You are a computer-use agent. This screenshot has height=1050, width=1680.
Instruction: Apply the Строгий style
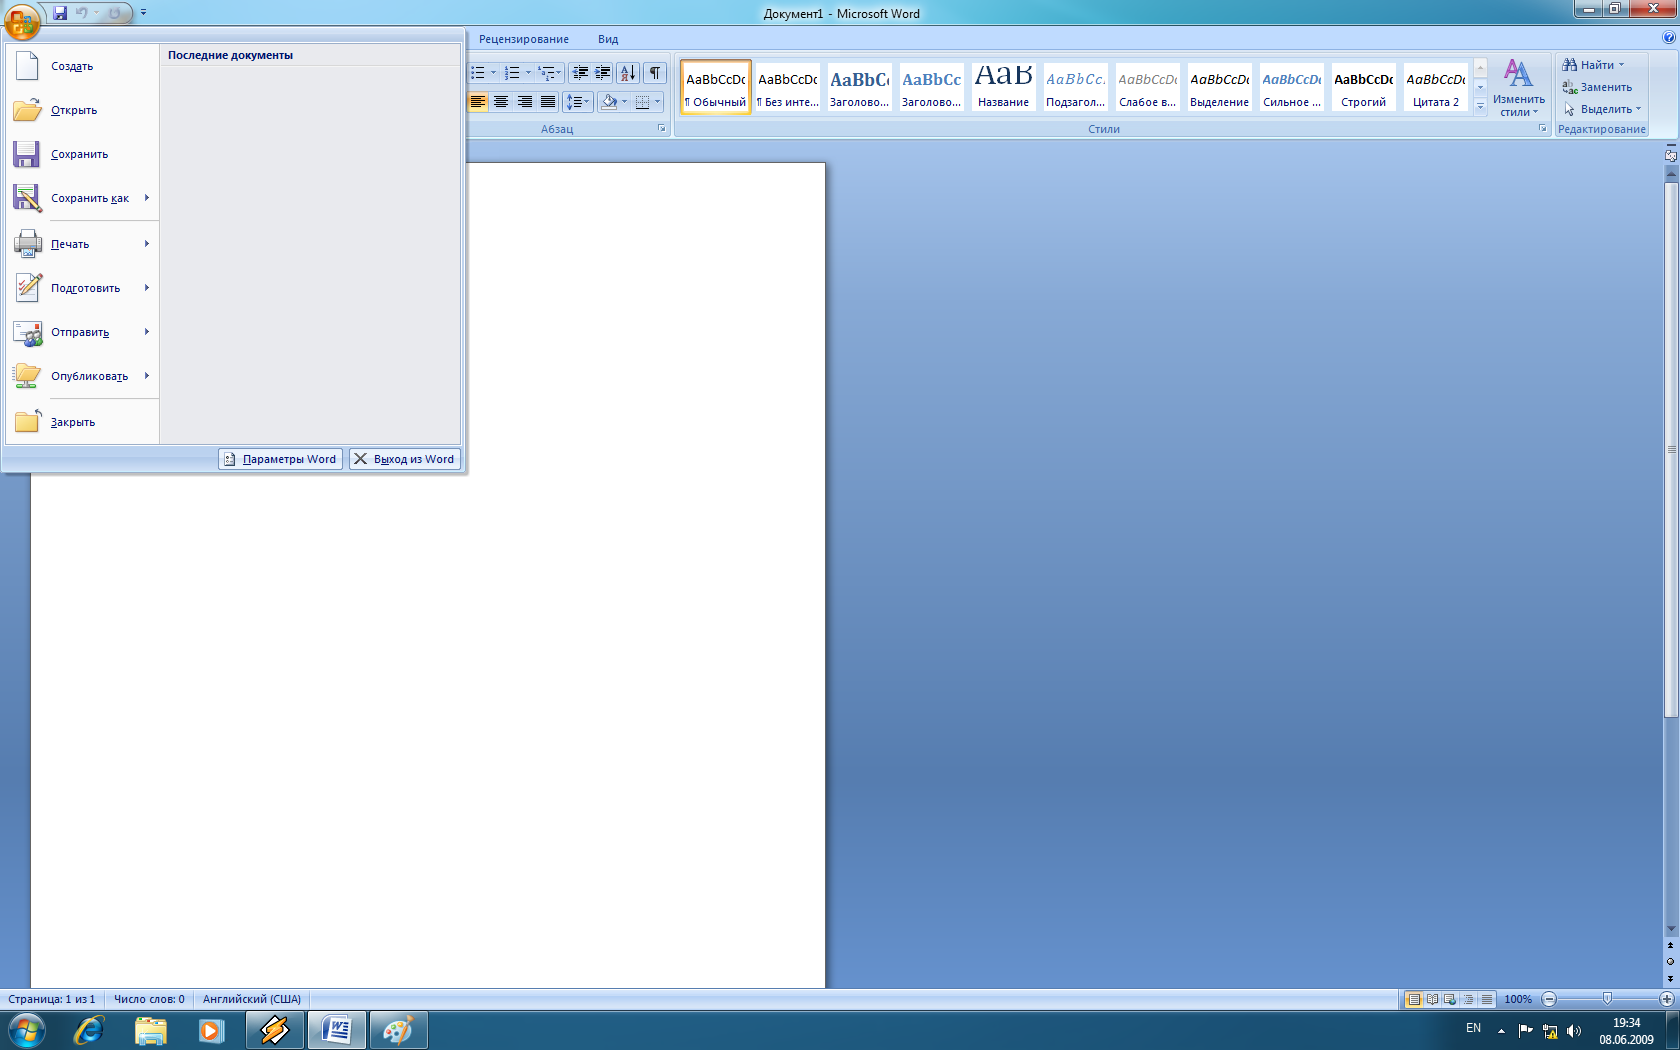(x=1364, y=87)
